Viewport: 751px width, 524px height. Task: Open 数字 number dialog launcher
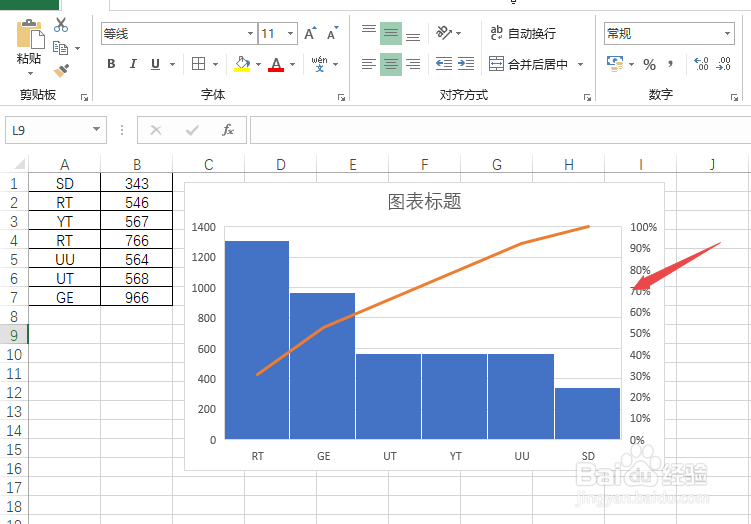coord(734,97)
